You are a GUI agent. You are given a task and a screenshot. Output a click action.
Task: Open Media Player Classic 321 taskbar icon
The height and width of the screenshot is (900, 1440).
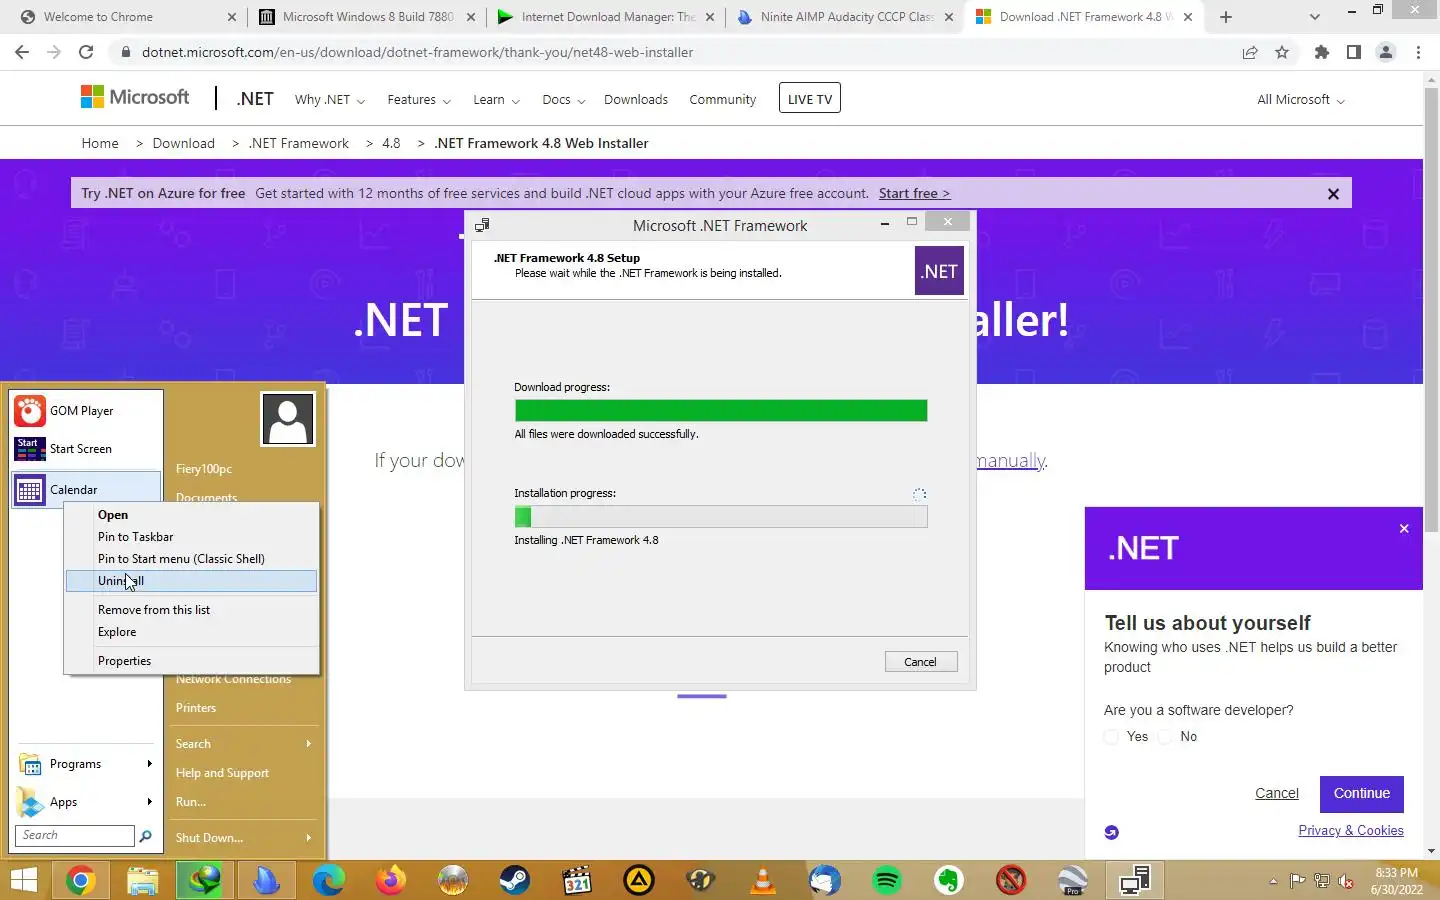pyautogui.click(x=577, y=881)
